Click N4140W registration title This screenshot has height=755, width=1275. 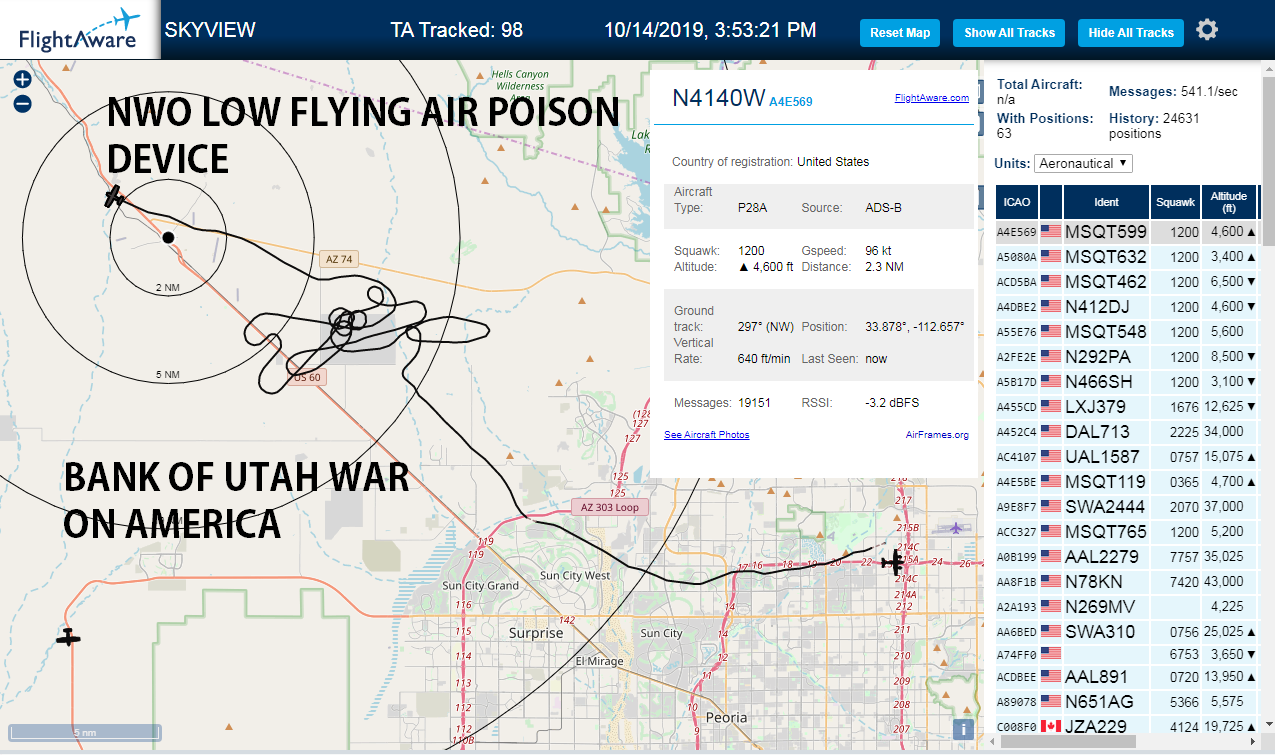click(718, 98)
